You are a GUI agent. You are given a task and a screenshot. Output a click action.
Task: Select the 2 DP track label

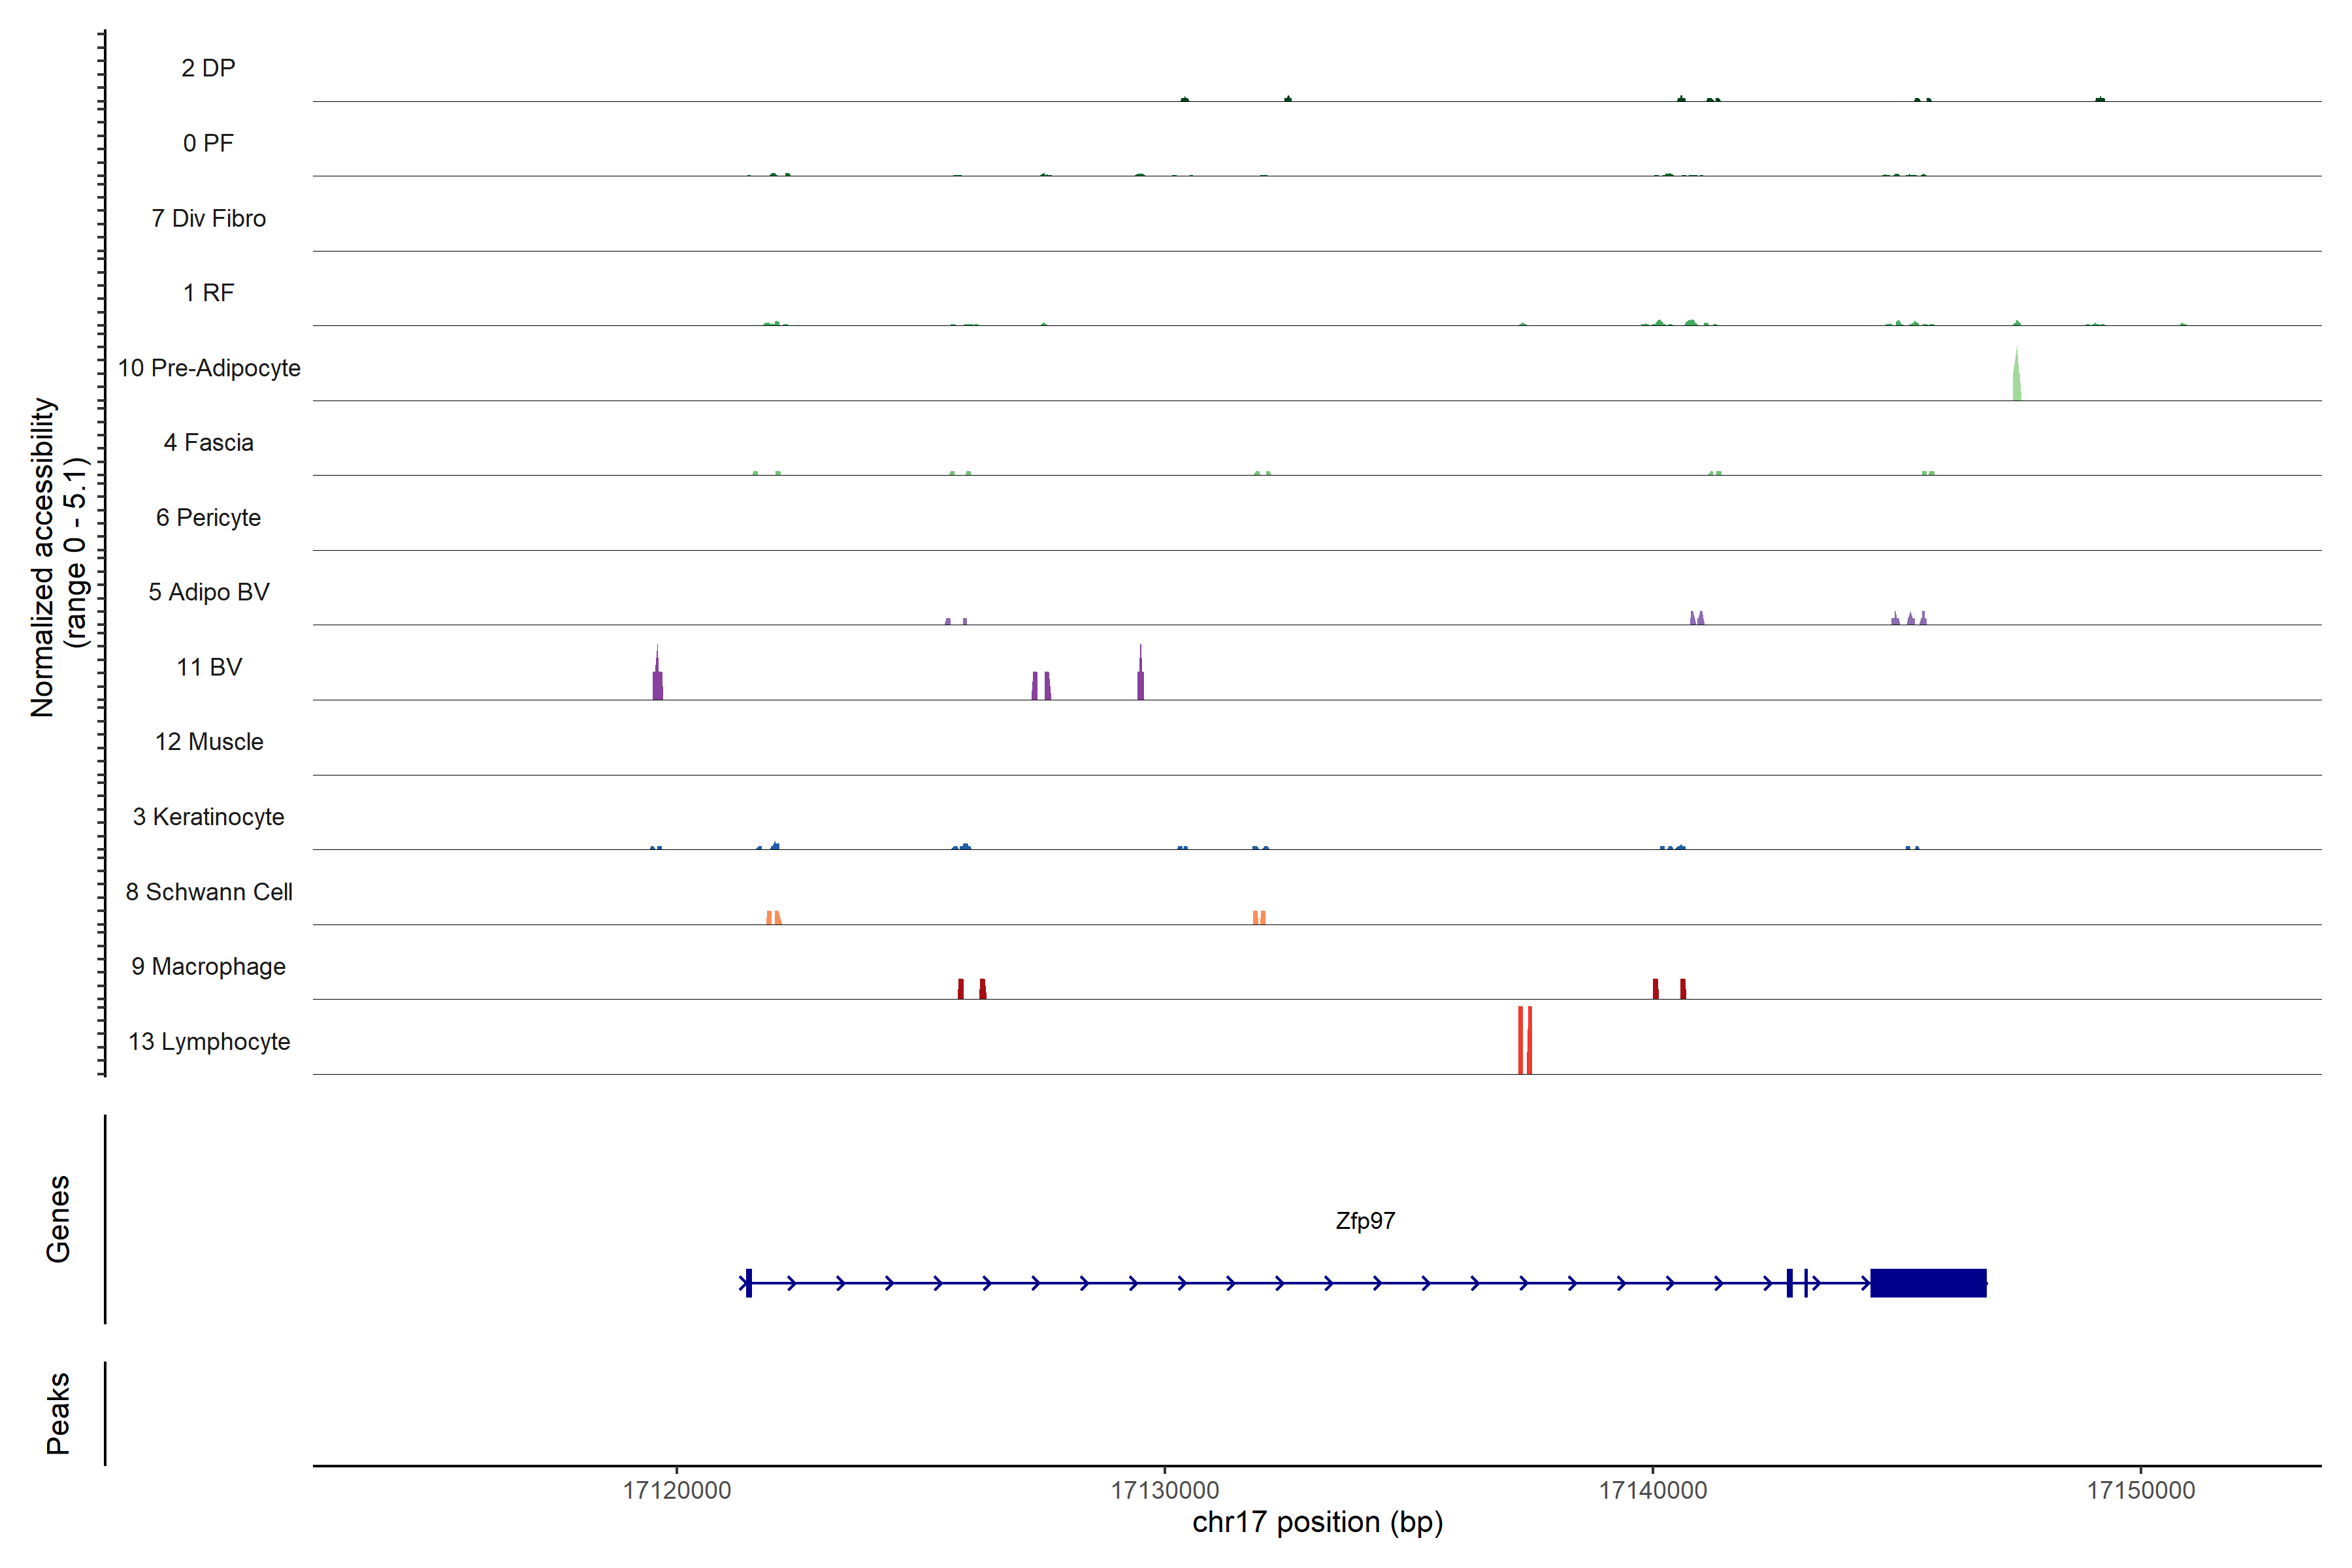pos(209,68)
